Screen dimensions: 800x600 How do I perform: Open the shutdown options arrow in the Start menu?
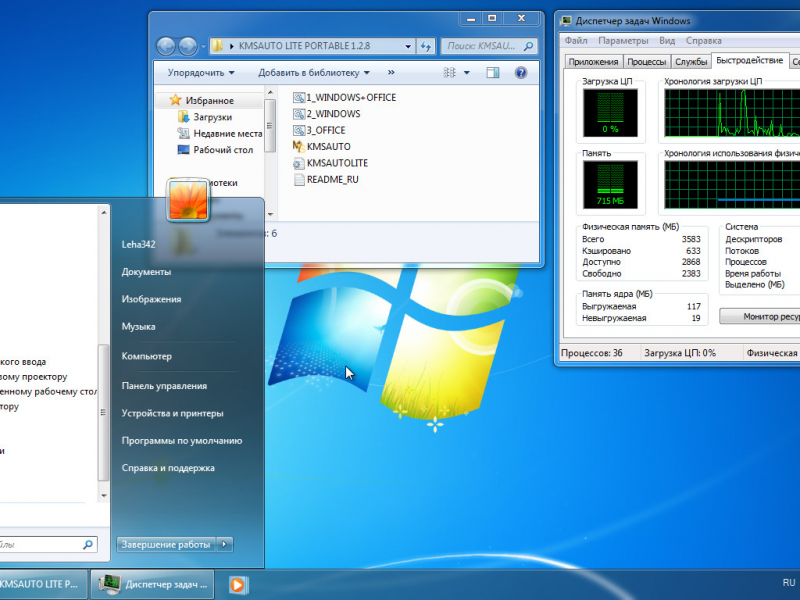tap(224, 544)
